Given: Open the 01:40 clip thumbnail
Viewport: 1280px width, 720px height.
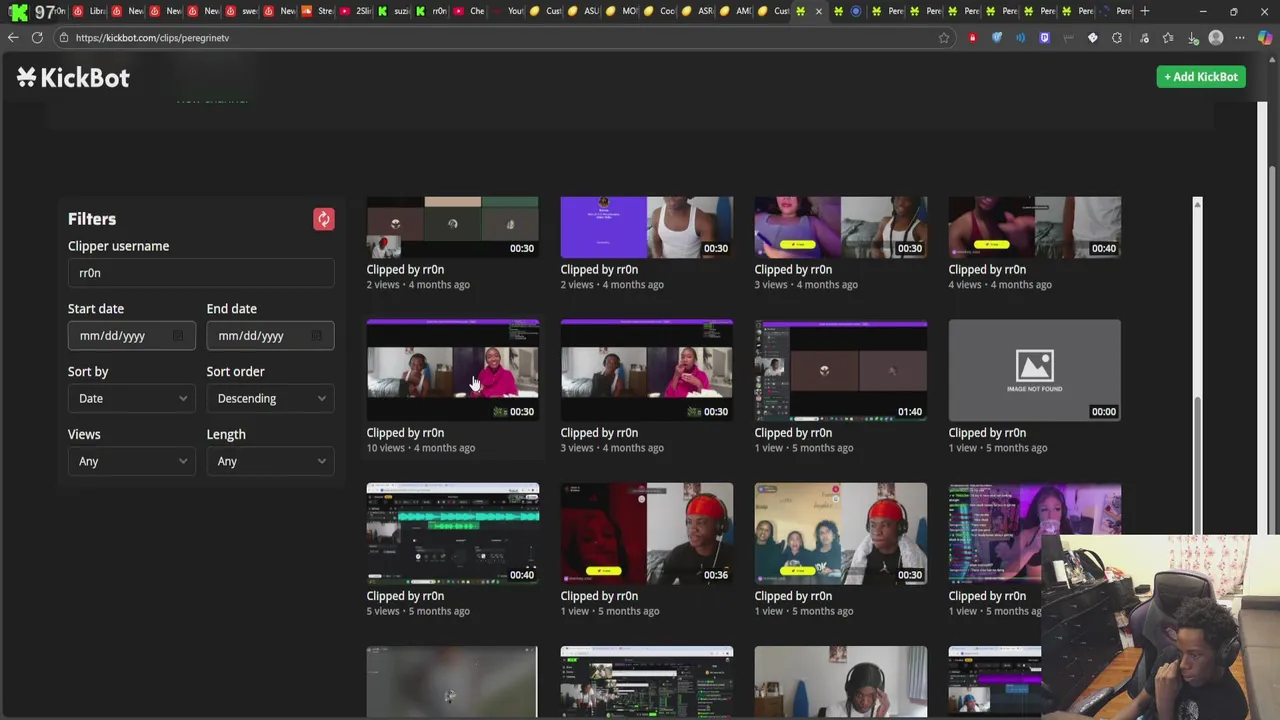Looking at the screenshot, I should click(x=840, y=370).
